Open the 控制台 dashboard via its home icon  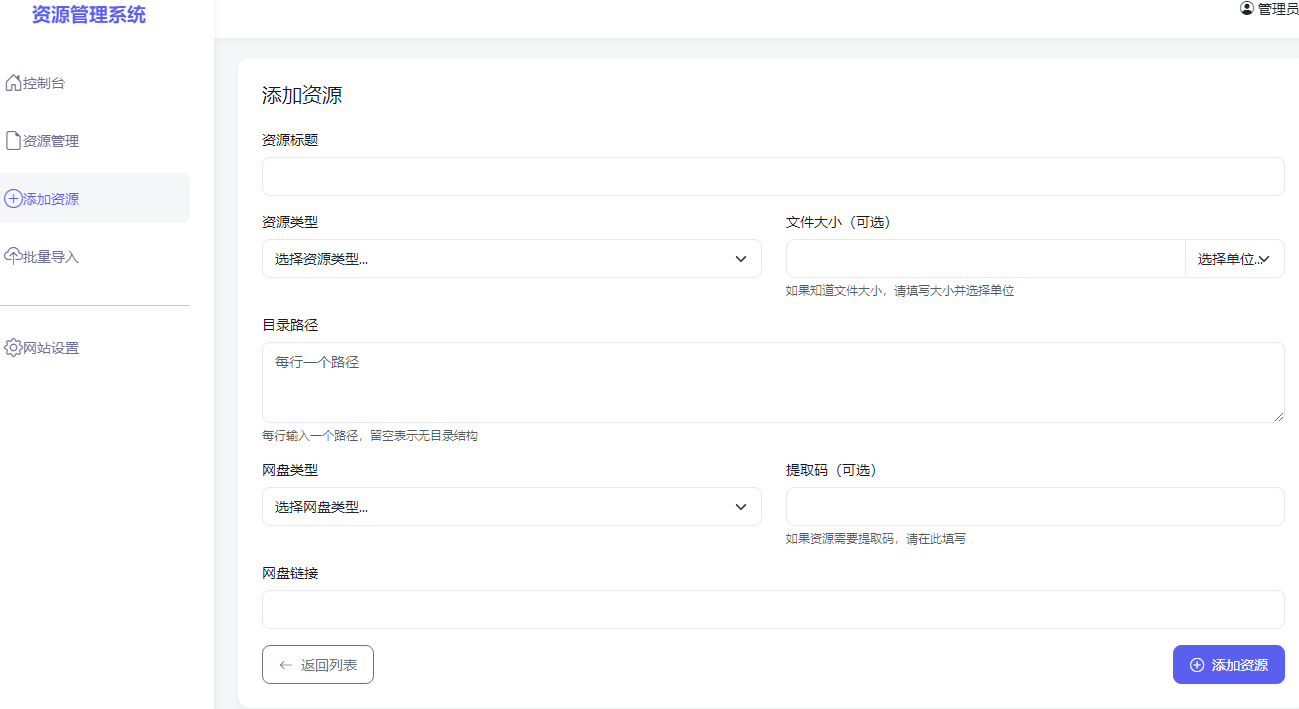coord(13,82)
